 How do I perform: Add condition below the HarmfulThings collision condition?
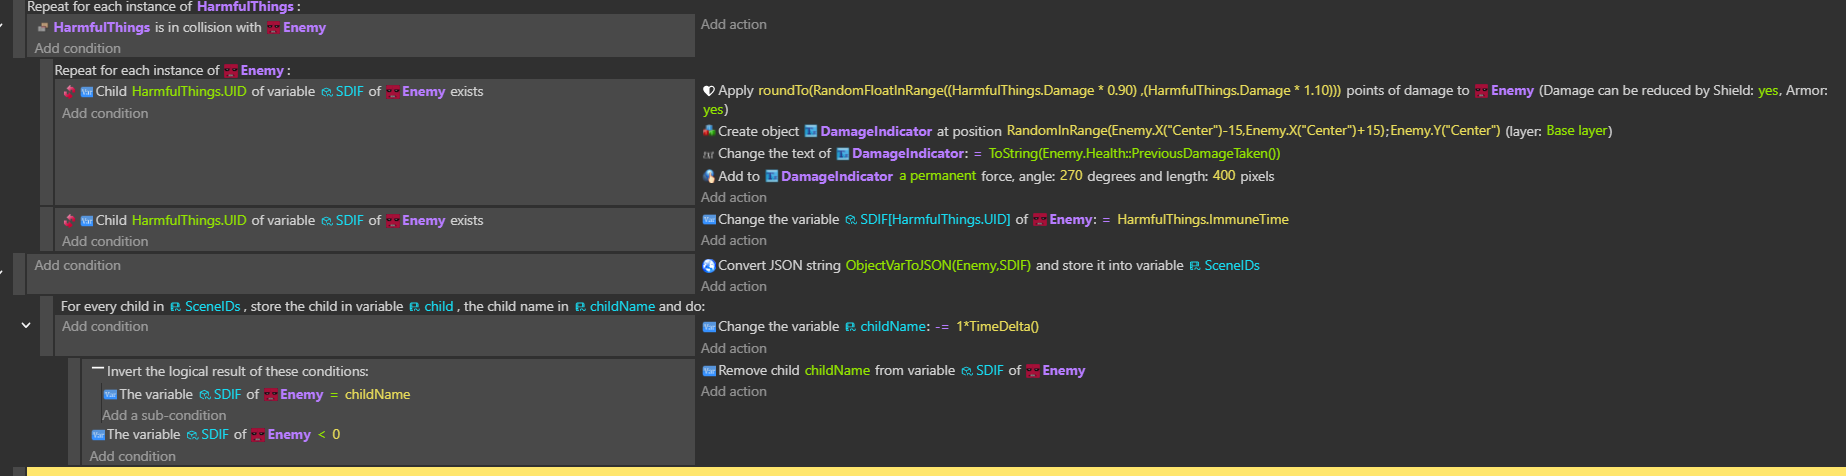[77, 48]
